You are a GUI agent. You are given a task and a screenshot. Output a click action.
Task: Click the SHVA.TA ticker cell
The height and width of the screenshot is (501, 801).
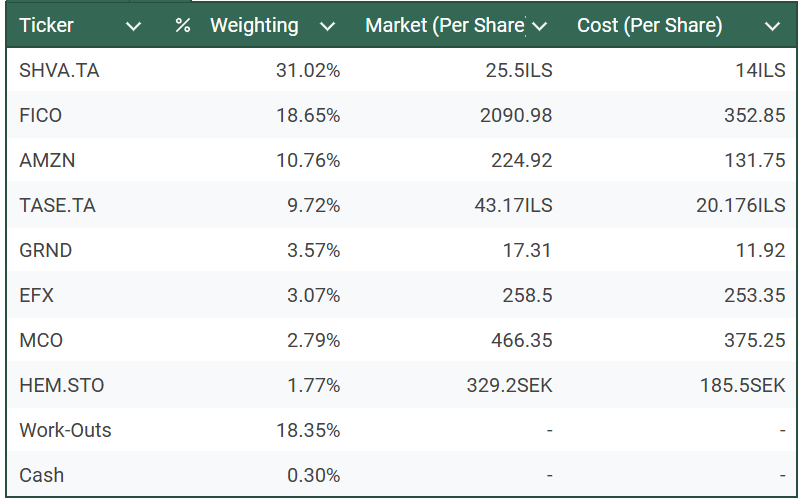(x=59, y=70)
